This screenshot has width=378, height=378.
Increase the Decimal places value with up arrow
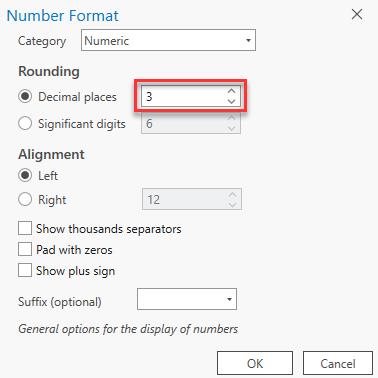(231, 91)
